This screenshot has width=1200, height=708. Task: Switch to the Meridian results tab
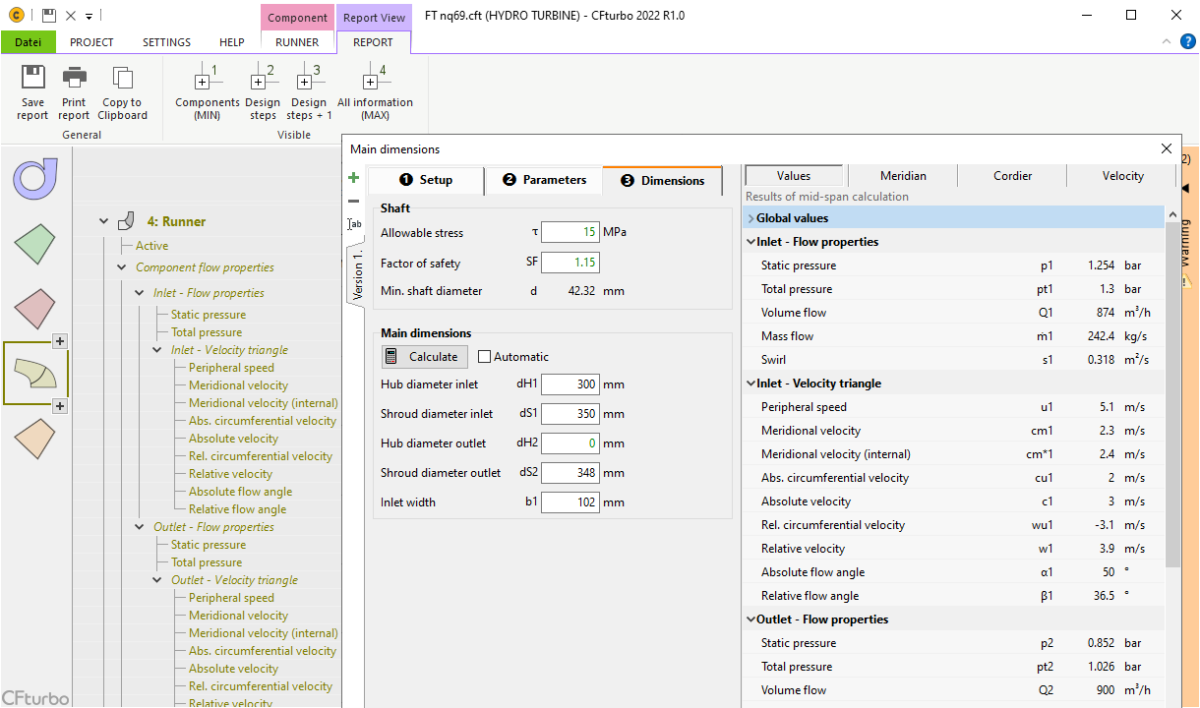[x=903, y=176]
